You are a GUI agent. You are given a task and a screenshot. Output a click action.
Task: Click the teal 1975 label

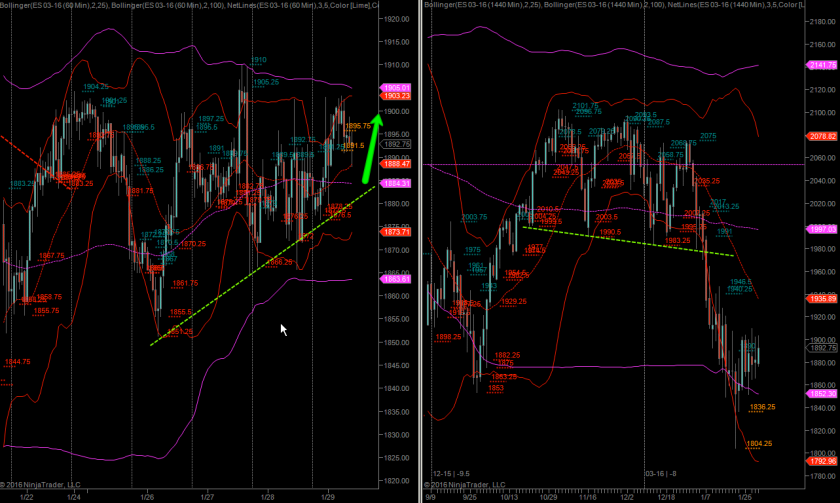(x=472, y=250)
